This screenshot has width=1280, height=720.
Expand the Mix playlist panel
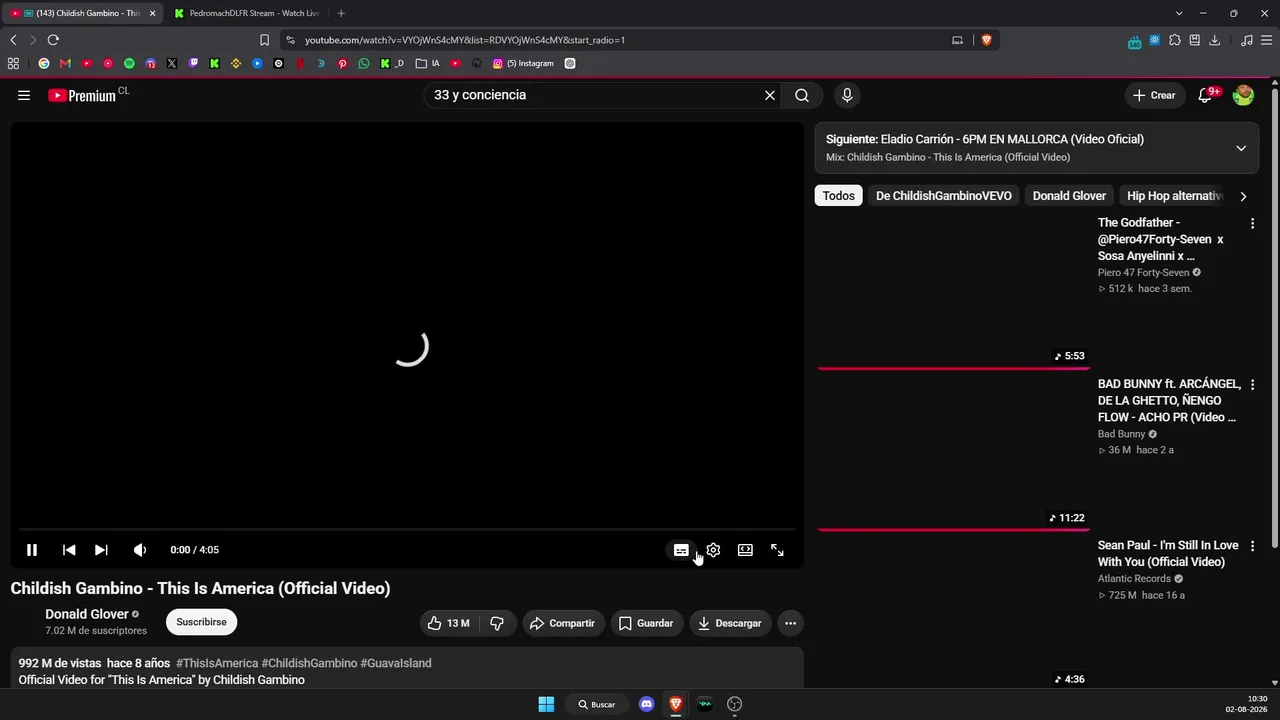[x=1241, y=148]
